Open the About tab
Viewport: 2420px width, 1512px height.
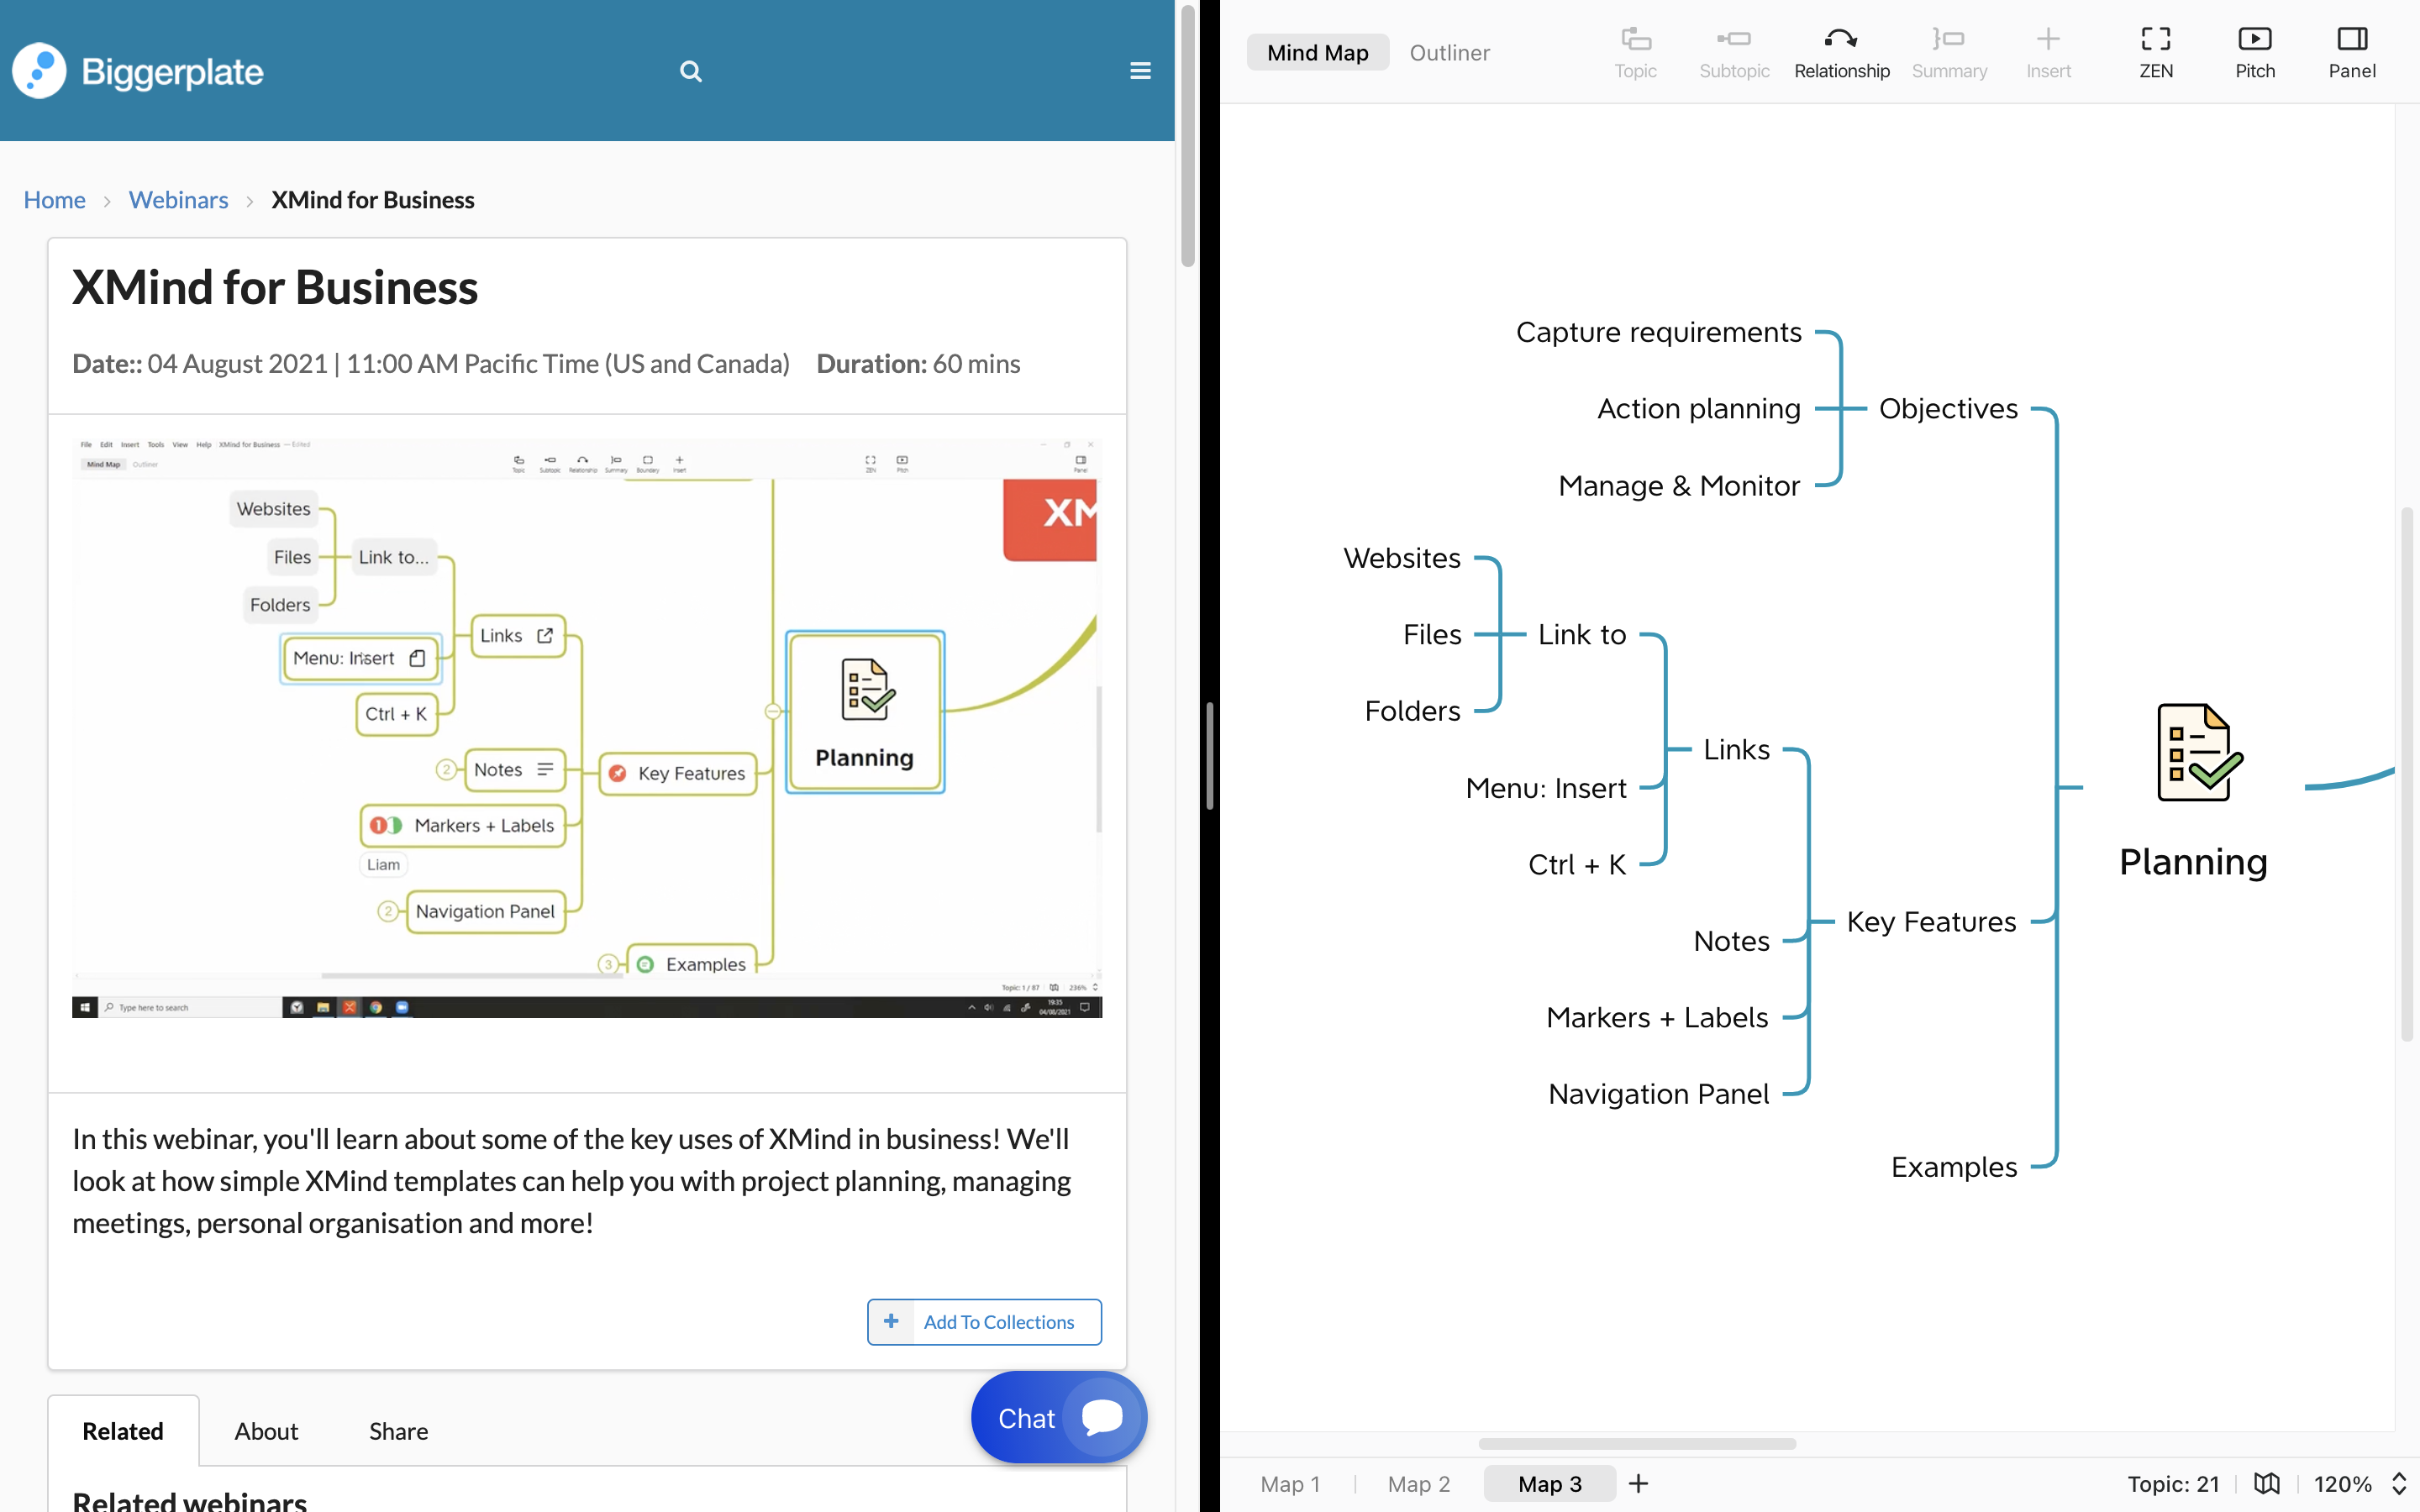(266, 1431)
